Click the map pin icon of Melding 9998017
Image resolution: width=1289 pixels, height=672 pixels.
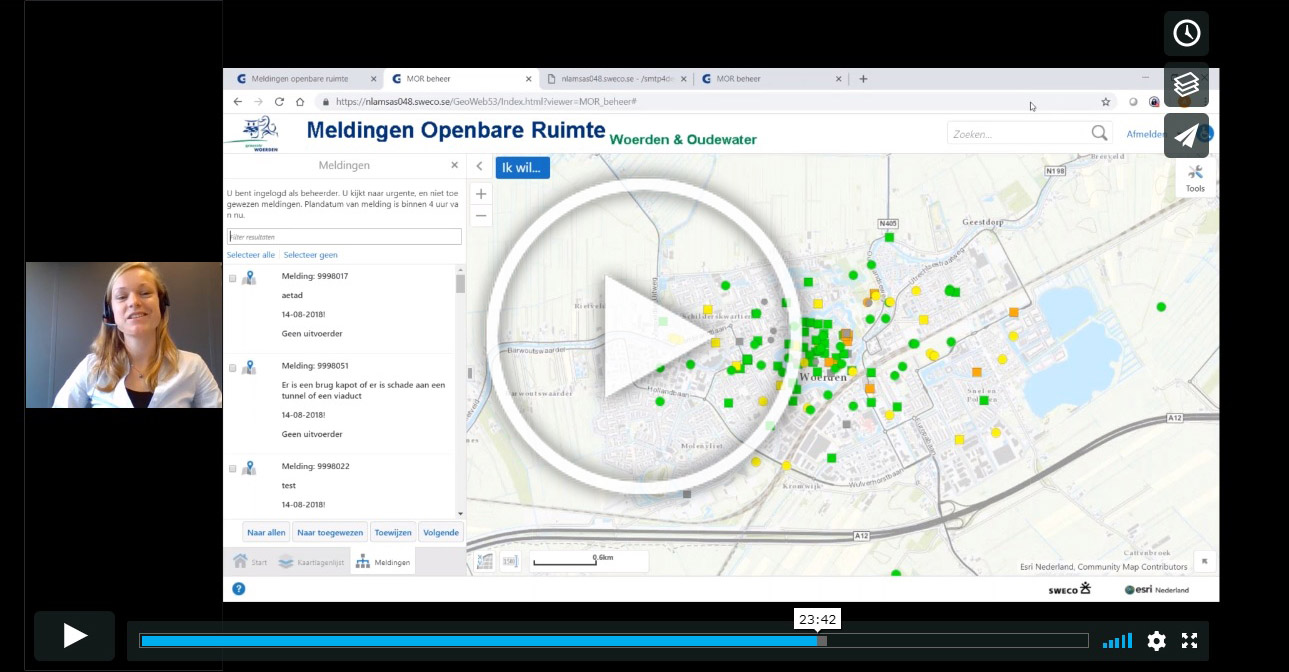point(249,278)
